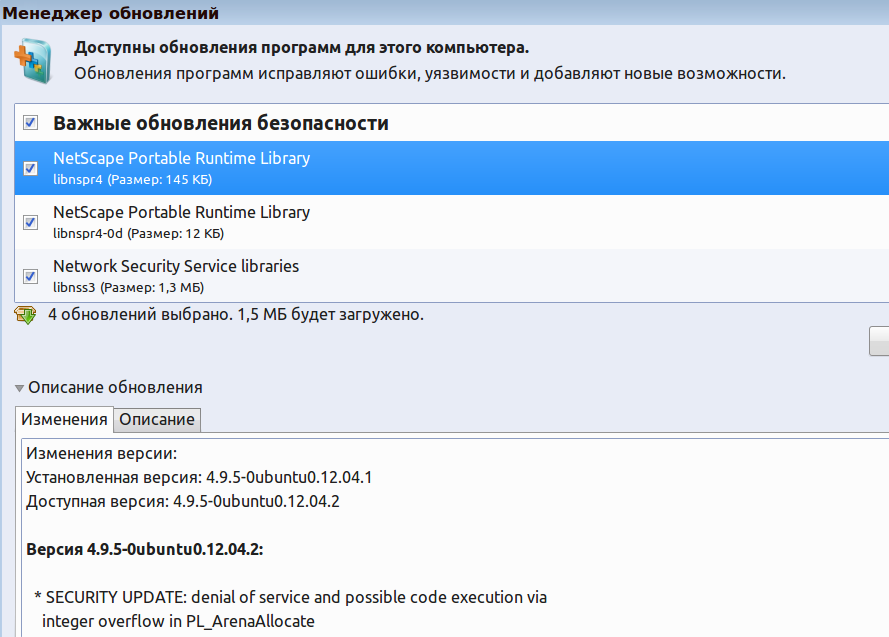The image size is (889, 637).
Task: Collapse the 'Описание обновления' section
Action: point(19,388)
